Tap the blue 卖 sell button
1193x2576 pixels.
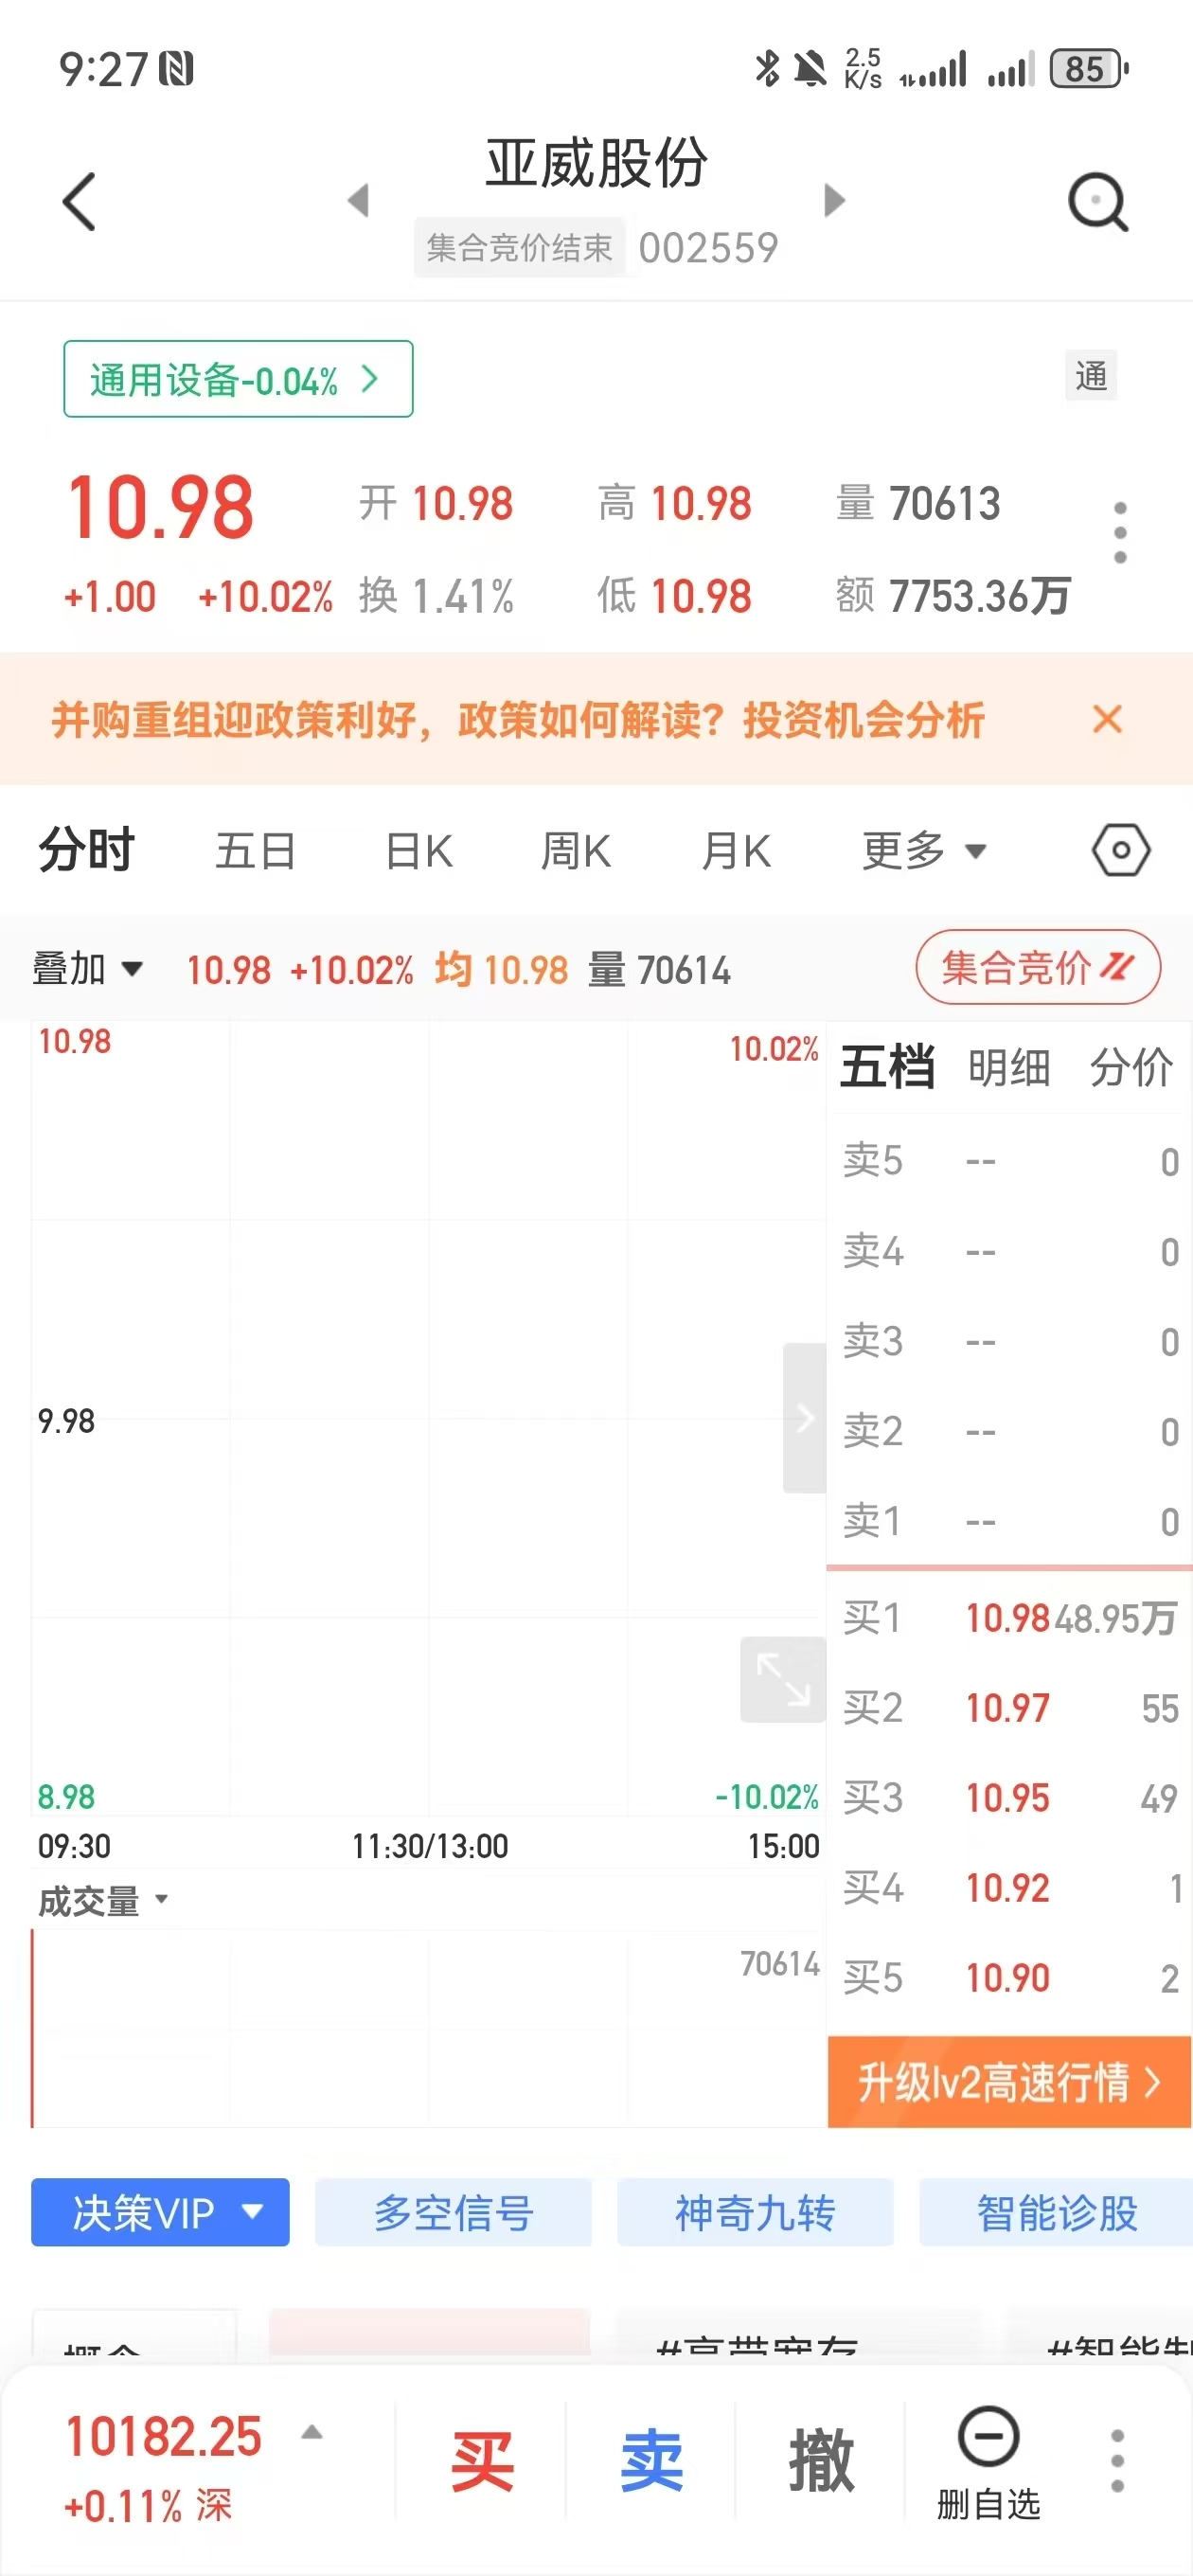pyautogui.click(x=651, y=2461)
